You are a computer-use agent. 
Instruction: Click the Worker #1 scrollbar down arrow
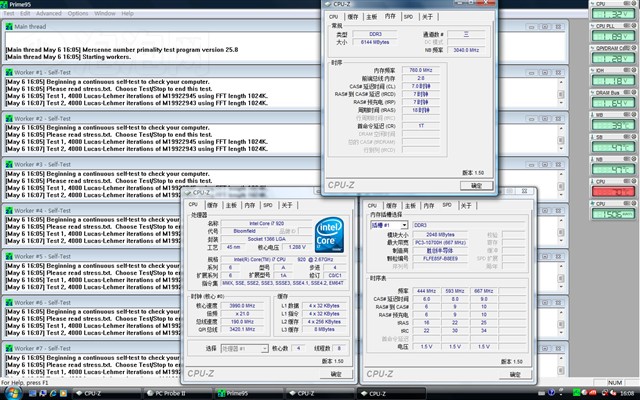(561, 103)
